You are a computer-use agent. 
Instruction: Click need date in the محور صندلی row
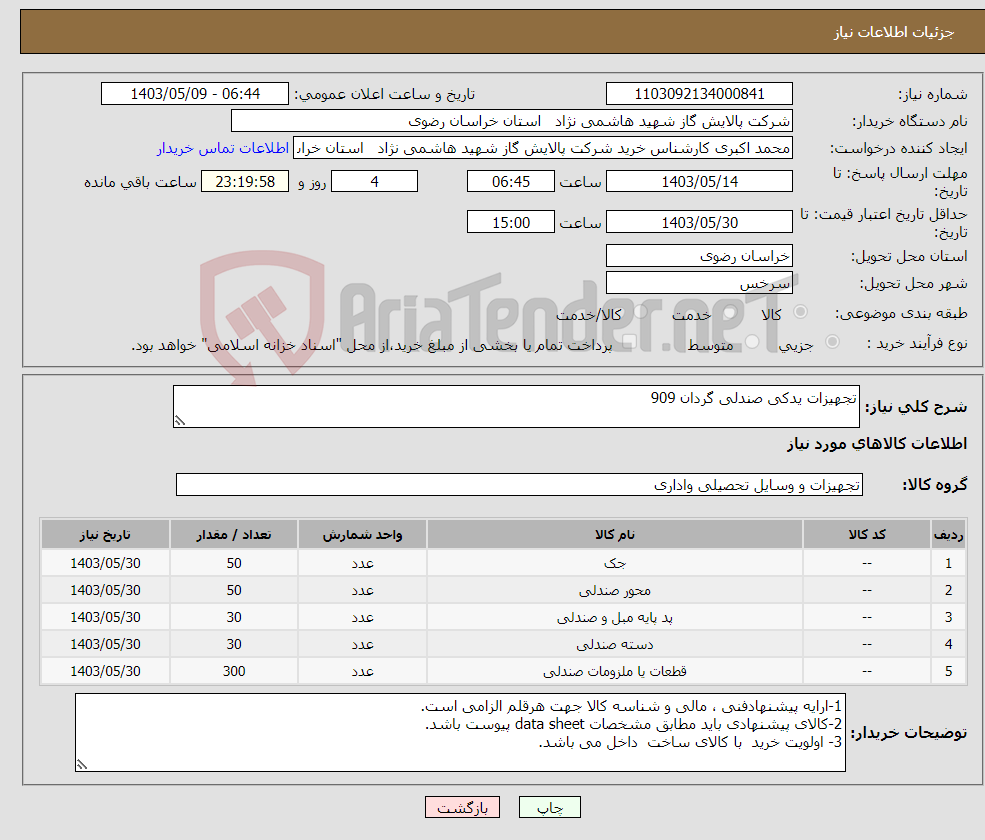tap(105, 591)
